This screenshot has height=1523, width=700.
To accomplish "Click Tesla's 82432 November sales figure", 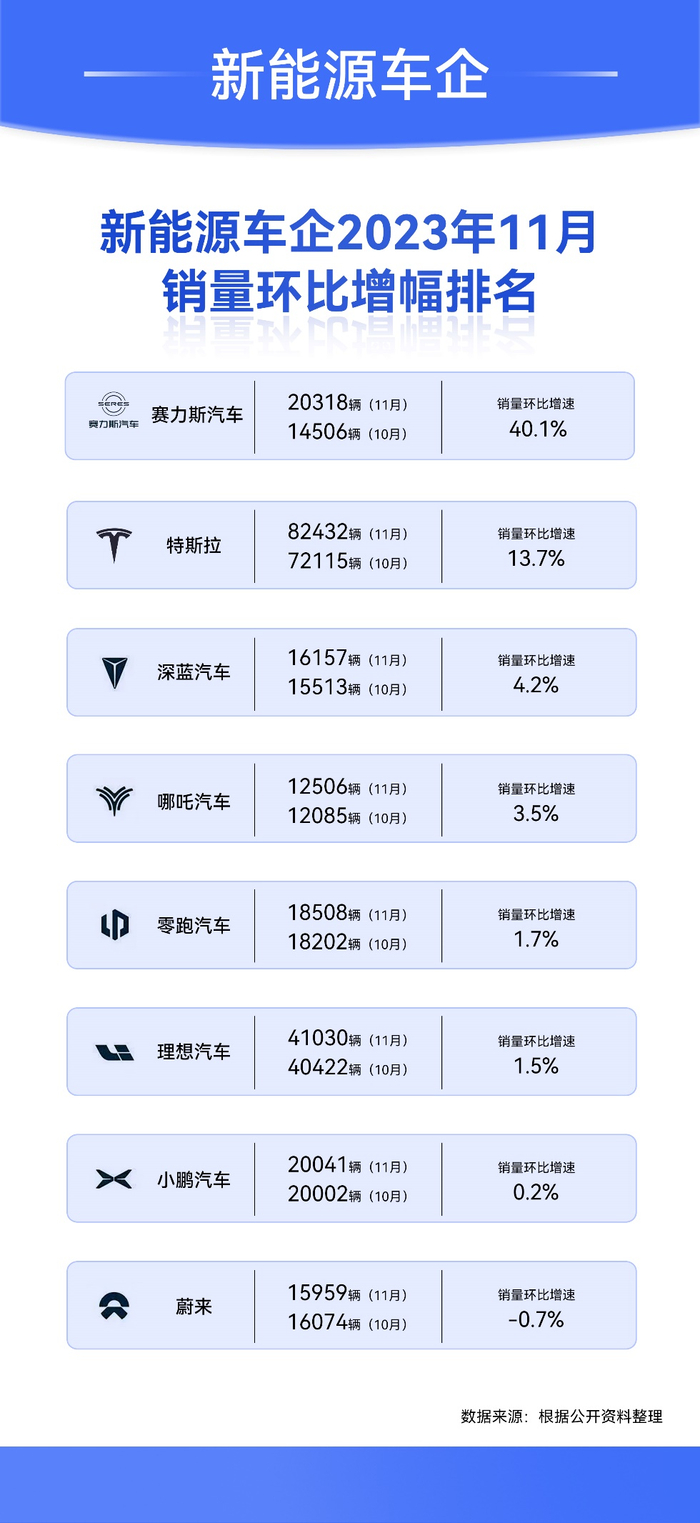I will (317, 533).
